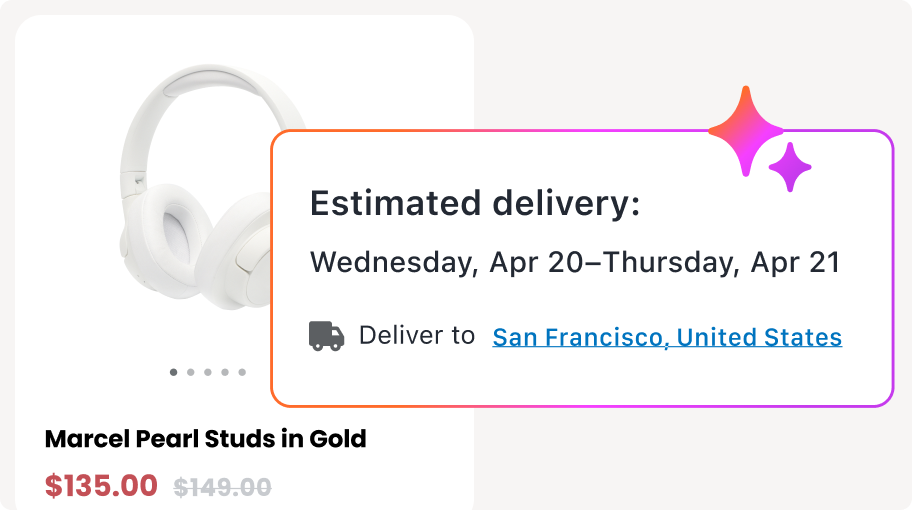Click the United States part of the link
Image resolution: width=912 pixels, height=510 pixels.
[x=759, y=337]
